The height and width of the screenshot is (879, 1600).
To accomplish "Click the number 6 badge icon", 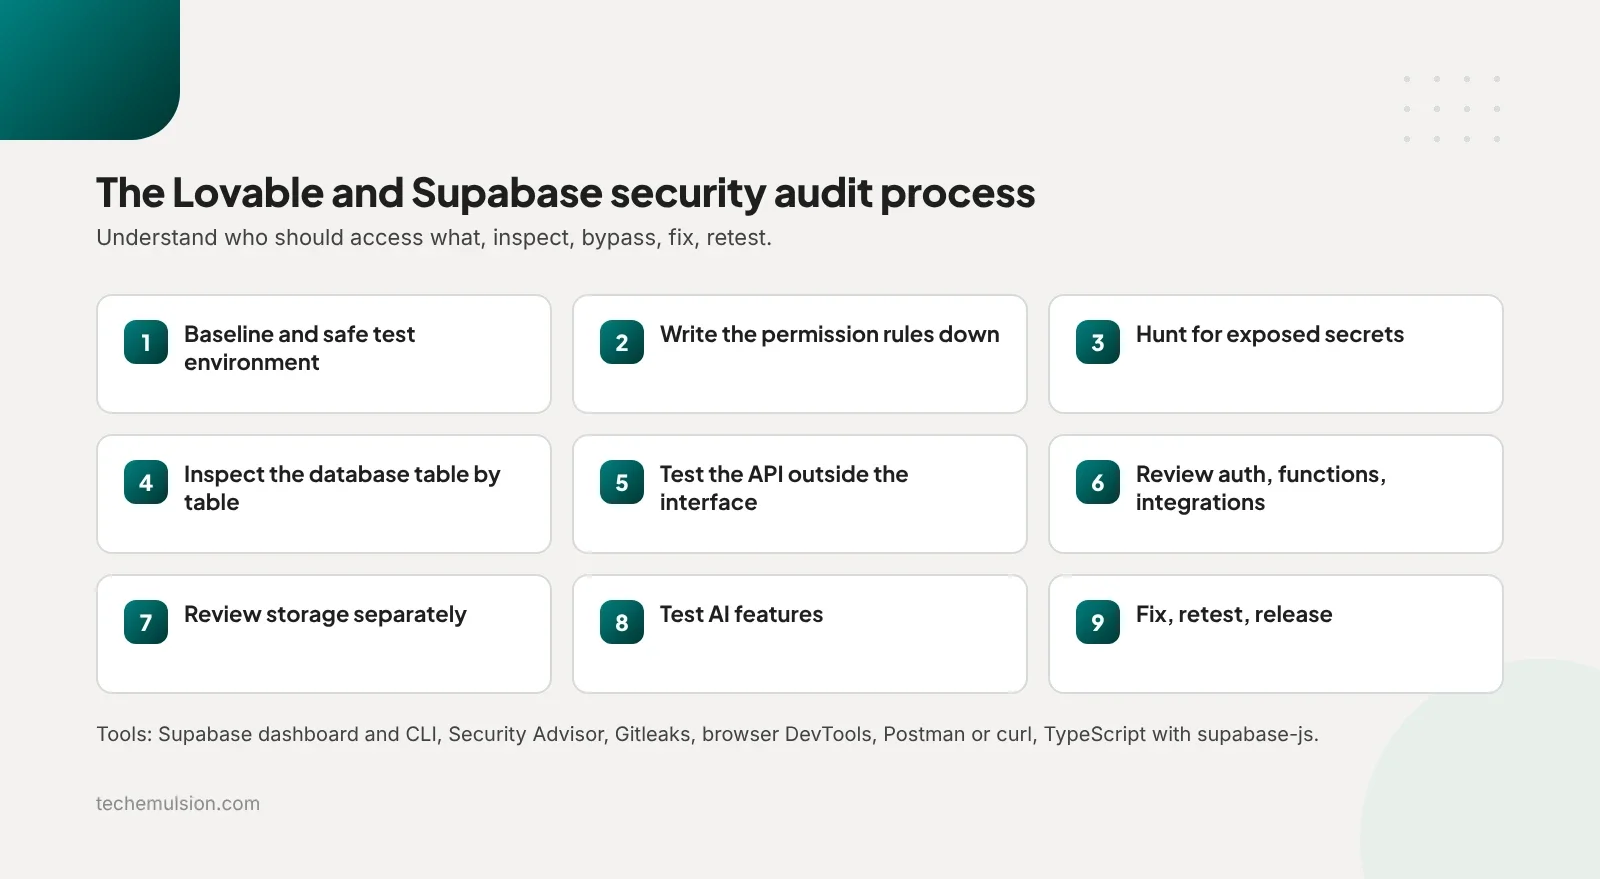I will pyautogui.click(x=1098, y=482).
